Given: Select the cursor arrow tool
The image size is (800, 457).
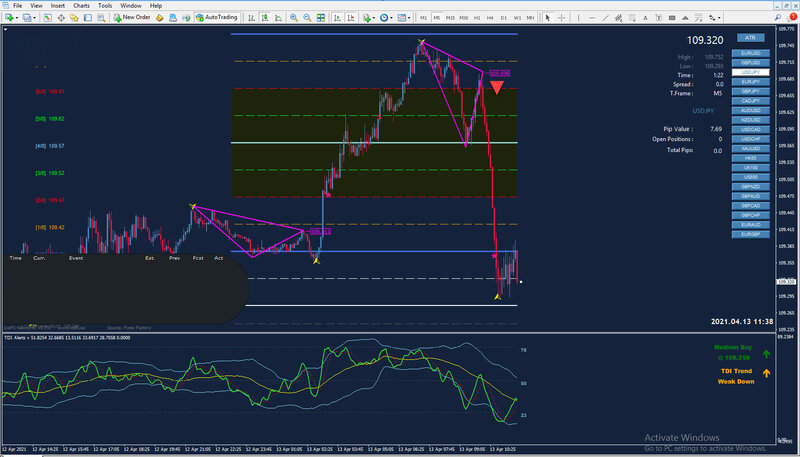Looking at the screenshot, I should click(547, 18).
